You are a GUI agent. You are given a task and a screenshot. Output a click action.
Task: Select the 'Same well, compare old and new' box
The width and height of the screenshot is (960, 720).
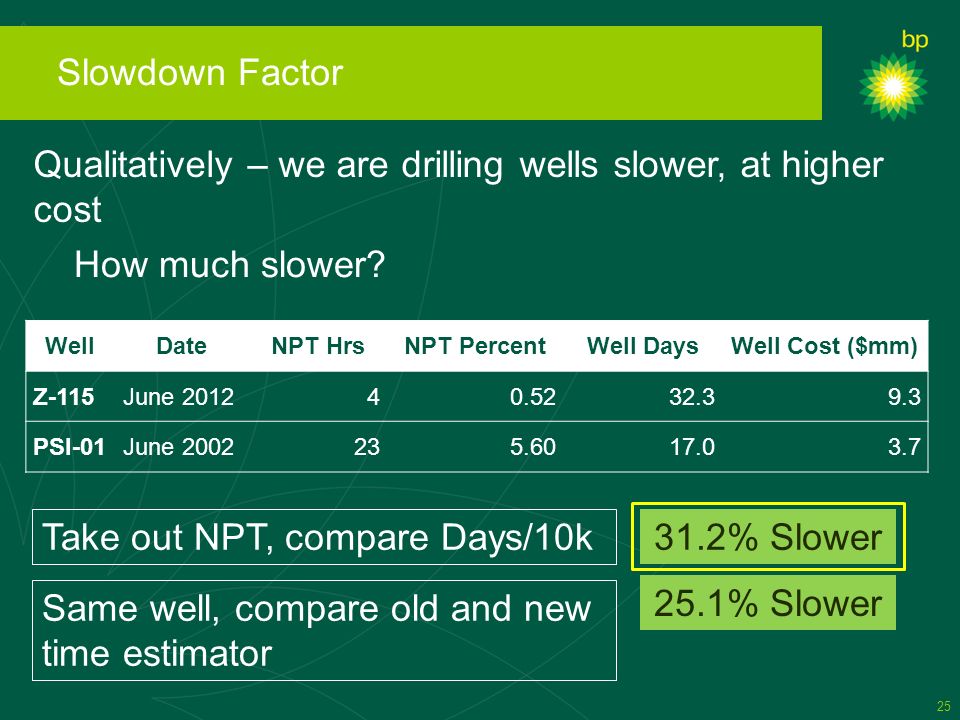324,631
